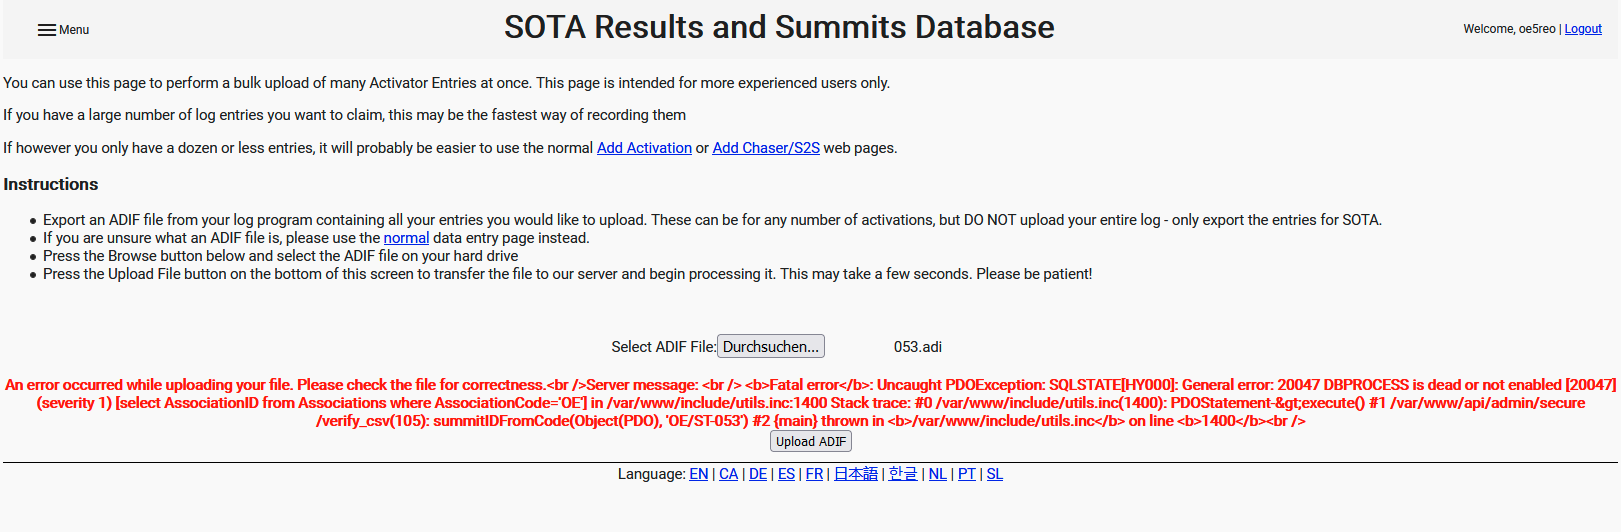Follow the 'normal' data entry link
This screenshot has width=1621, height=532.
point(406,238)
